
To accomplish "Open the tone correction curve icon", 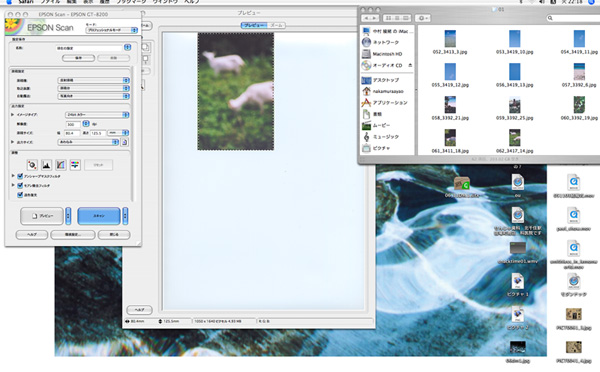I will (60, 165).
